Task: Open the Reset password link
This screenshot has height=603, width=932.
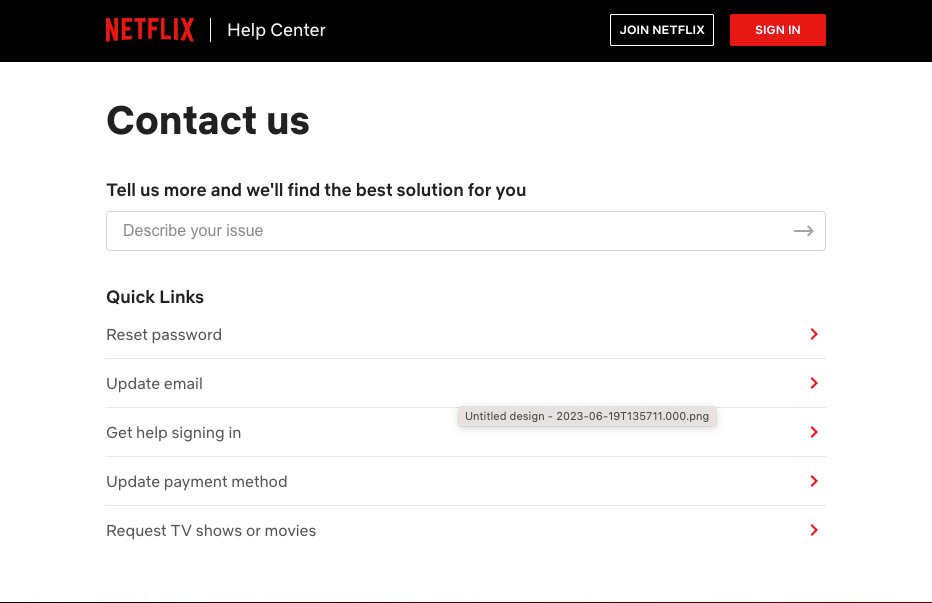Action: tap(164, 335)
